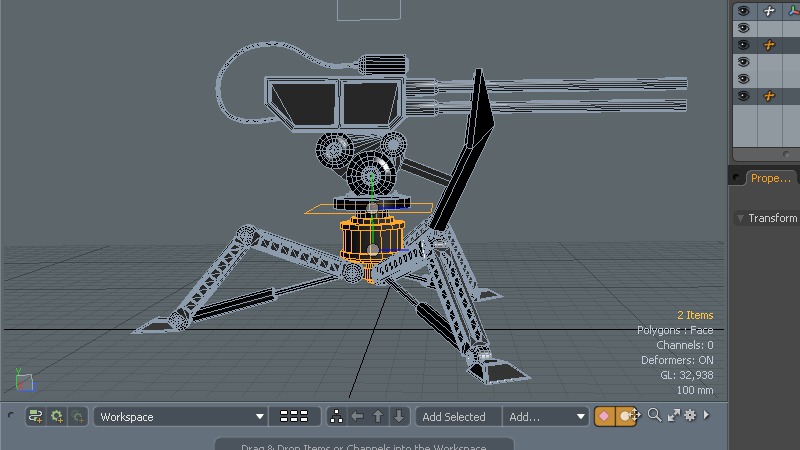
Task: Click the '100 mm' grid size text
Action: 695,390
